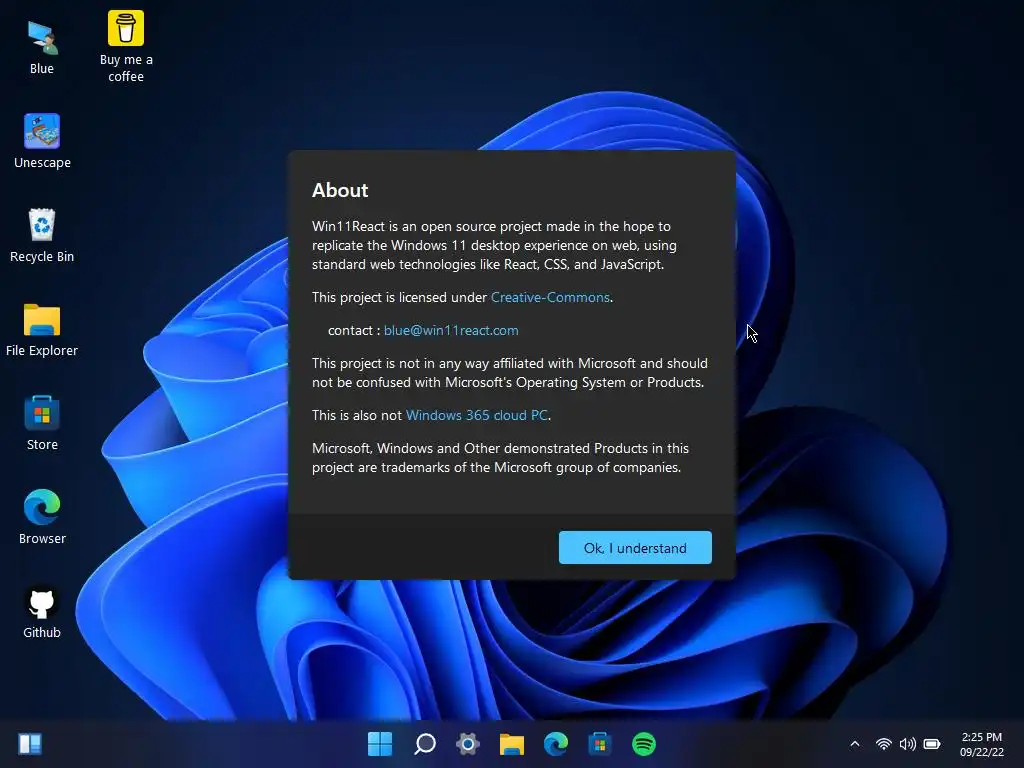Open the volume speaker icon
Viewport: 1024px width, 768px height.
(x=908, y=744)
